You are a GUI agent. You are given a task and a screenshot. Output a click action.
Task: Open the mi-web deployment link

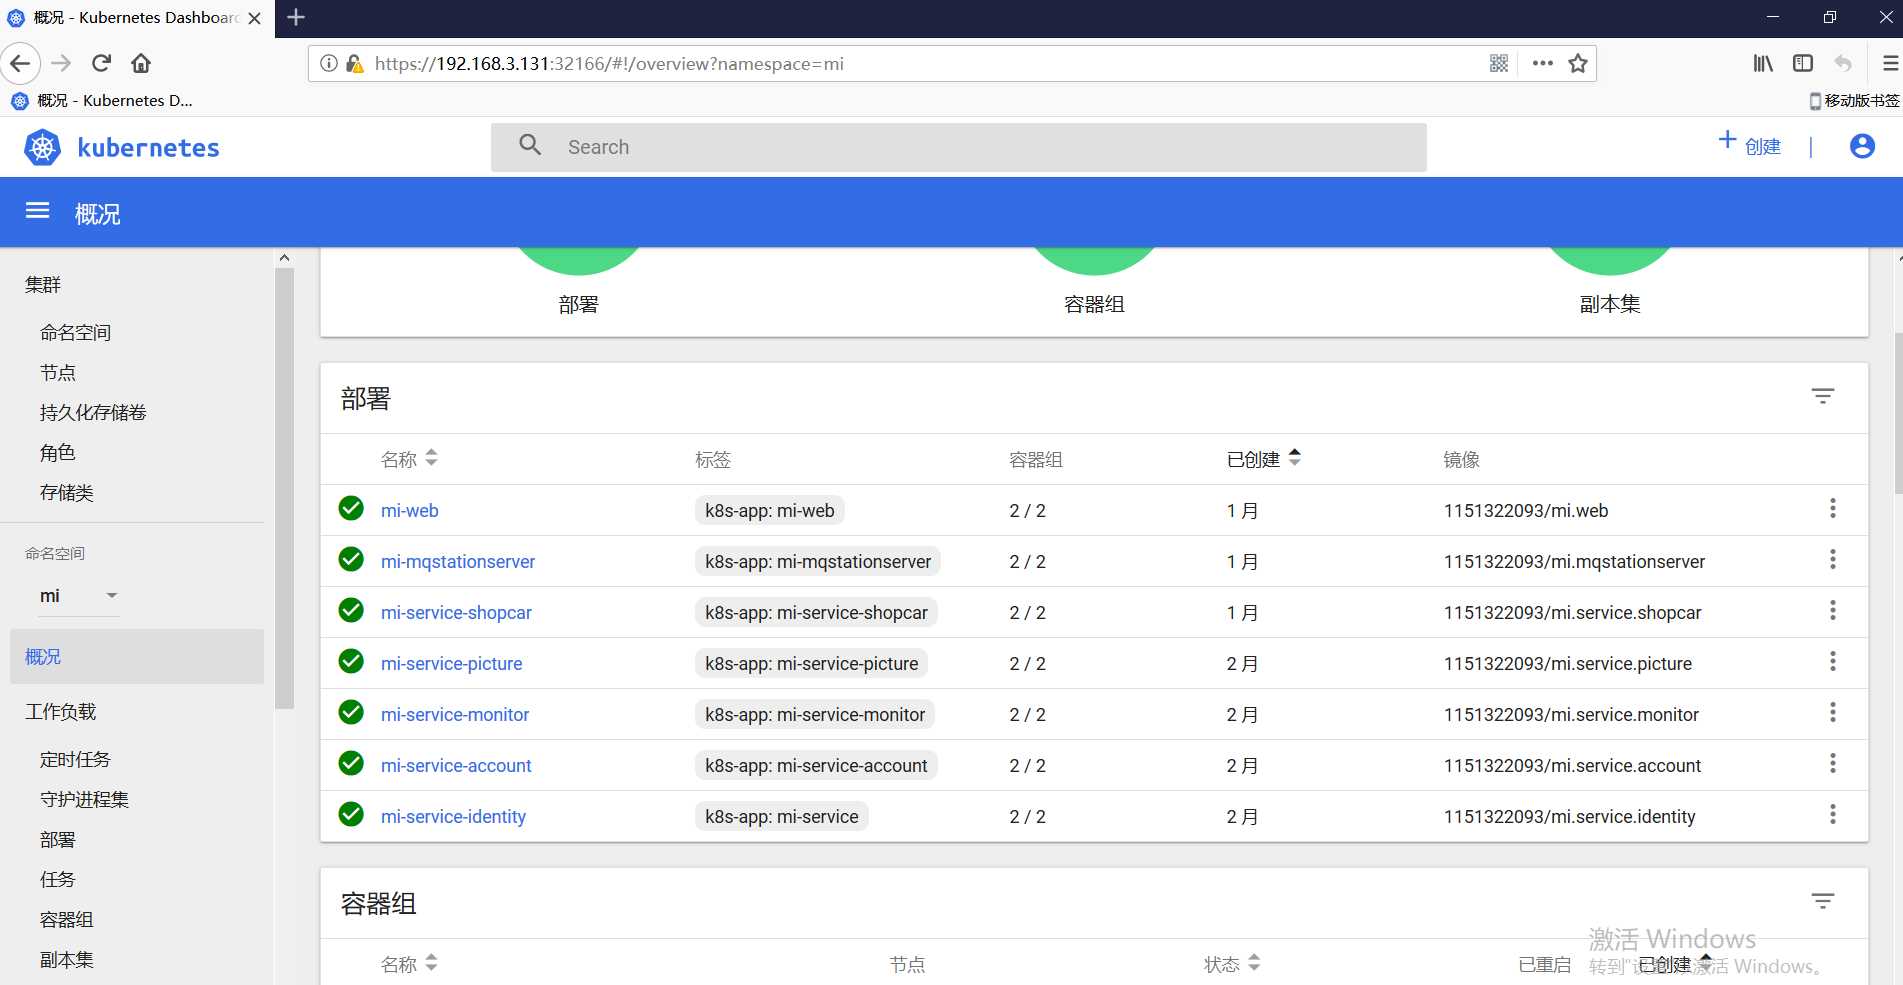[409, 511]
